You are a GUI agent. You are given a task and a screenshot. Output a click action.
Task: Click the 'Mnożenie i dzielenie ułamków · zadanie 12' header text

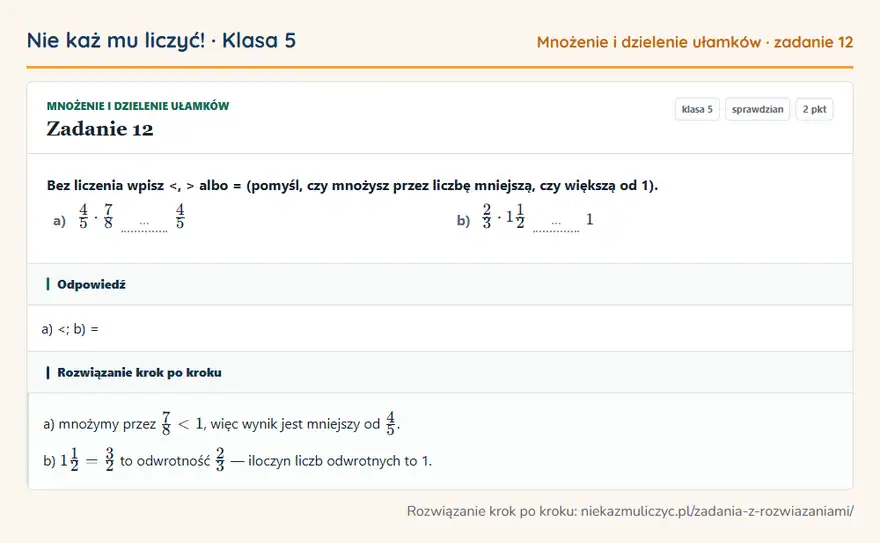coord(695,42)
